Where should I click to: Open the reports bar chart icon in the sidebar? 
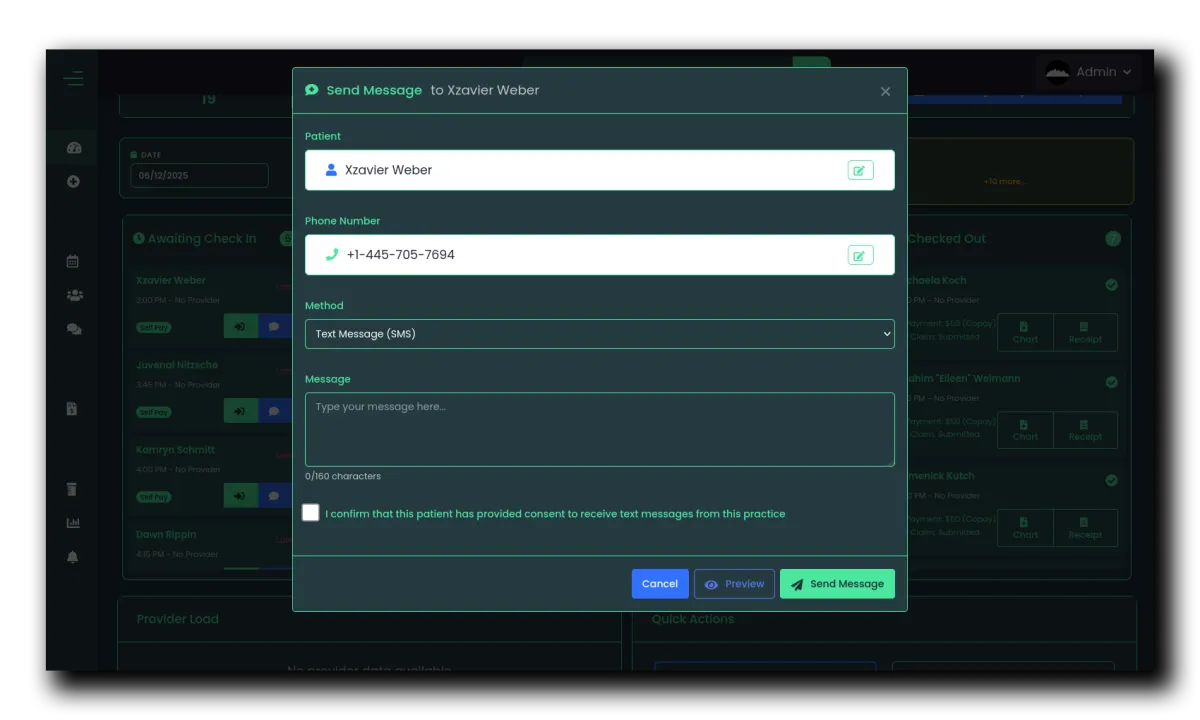pyautogui.click(x=73, y=523)
